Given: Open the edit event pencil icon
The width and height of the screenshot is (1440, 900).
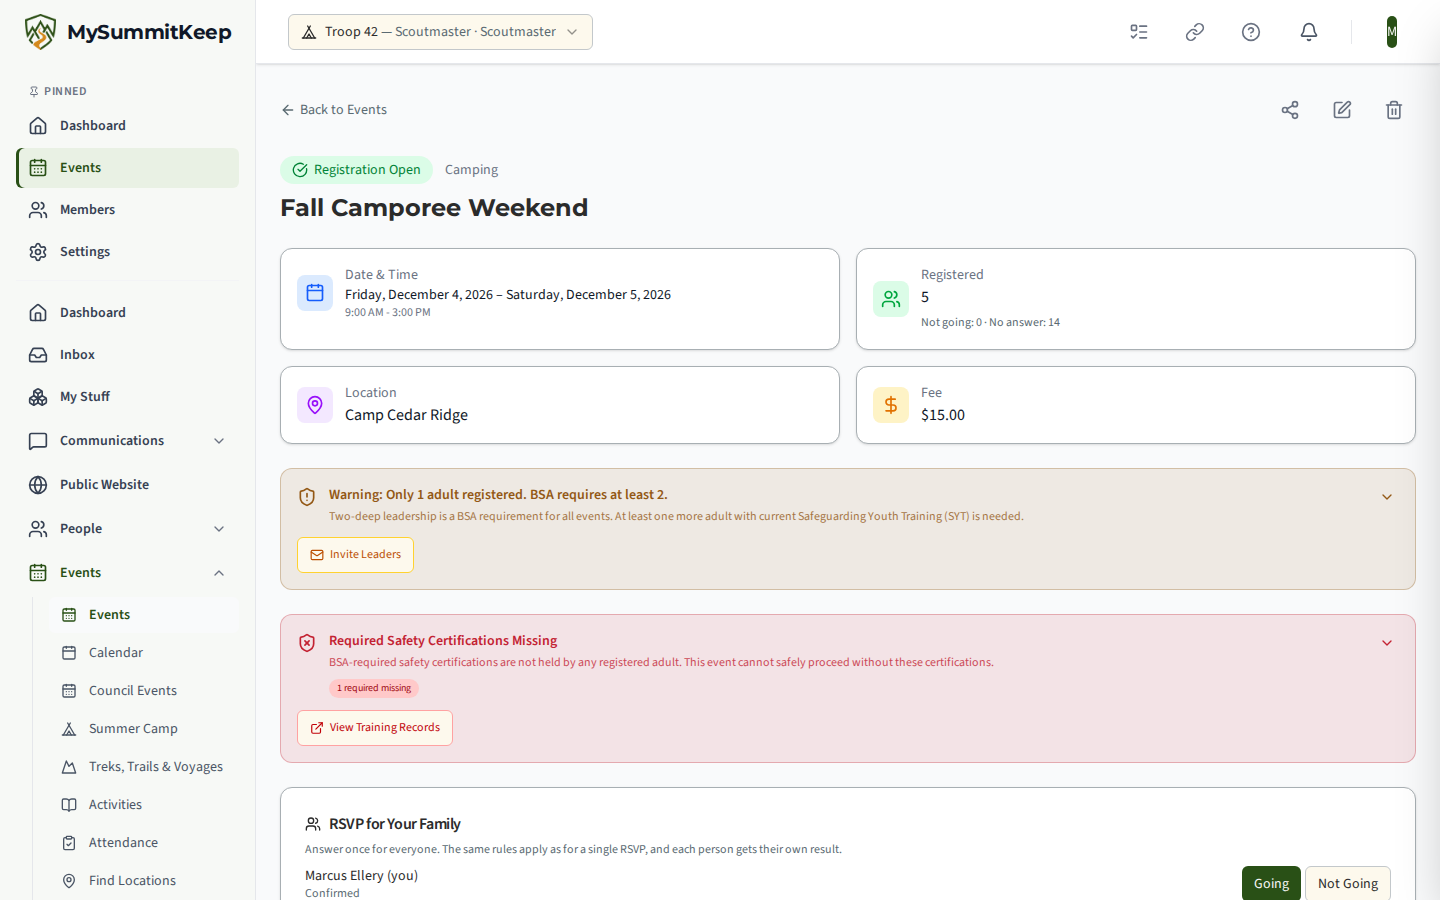Looking at the screenshot, I should tap(1342, 110).
